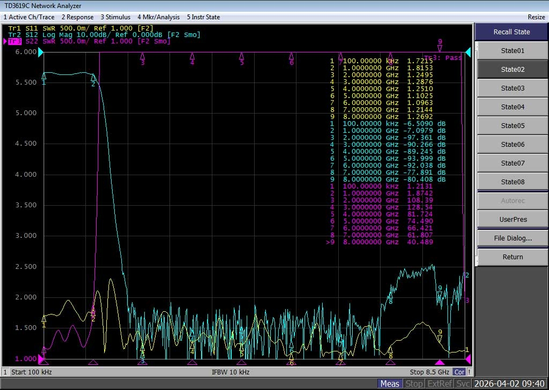
Task: Click marker 5 triangle at top of graph
Action: point(242,56)
